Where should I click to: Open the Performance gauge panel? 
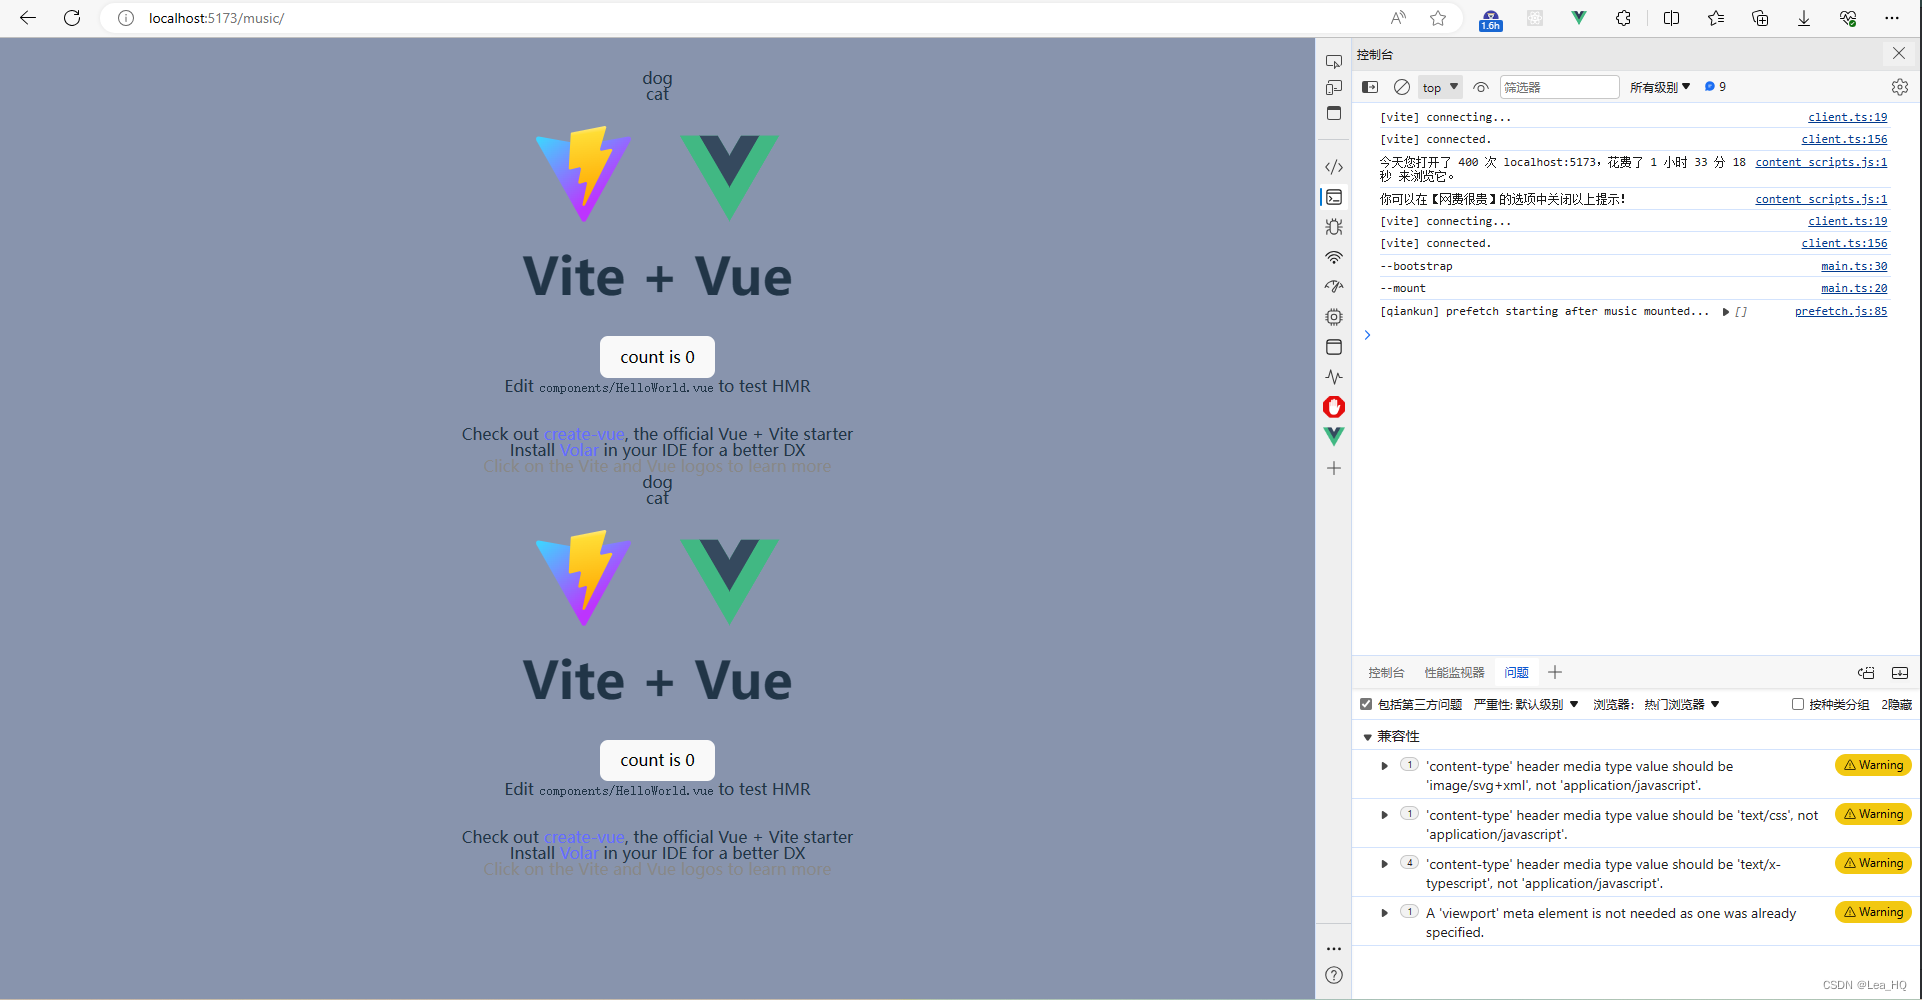(x=1334, y=287)
